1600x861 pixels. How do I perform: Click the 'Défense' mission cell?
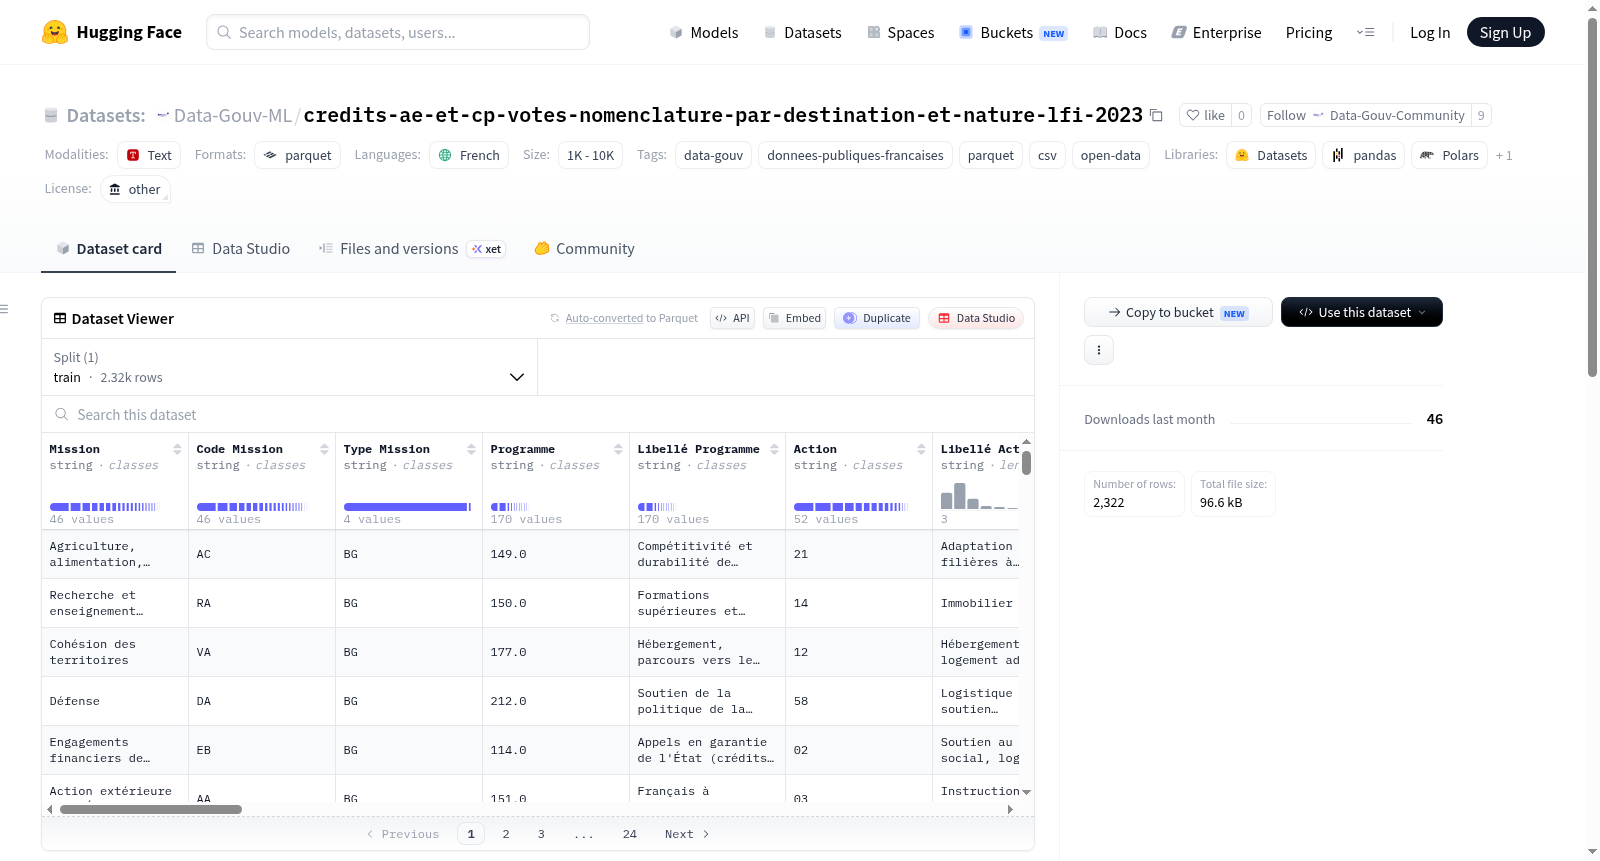[115, 701]
